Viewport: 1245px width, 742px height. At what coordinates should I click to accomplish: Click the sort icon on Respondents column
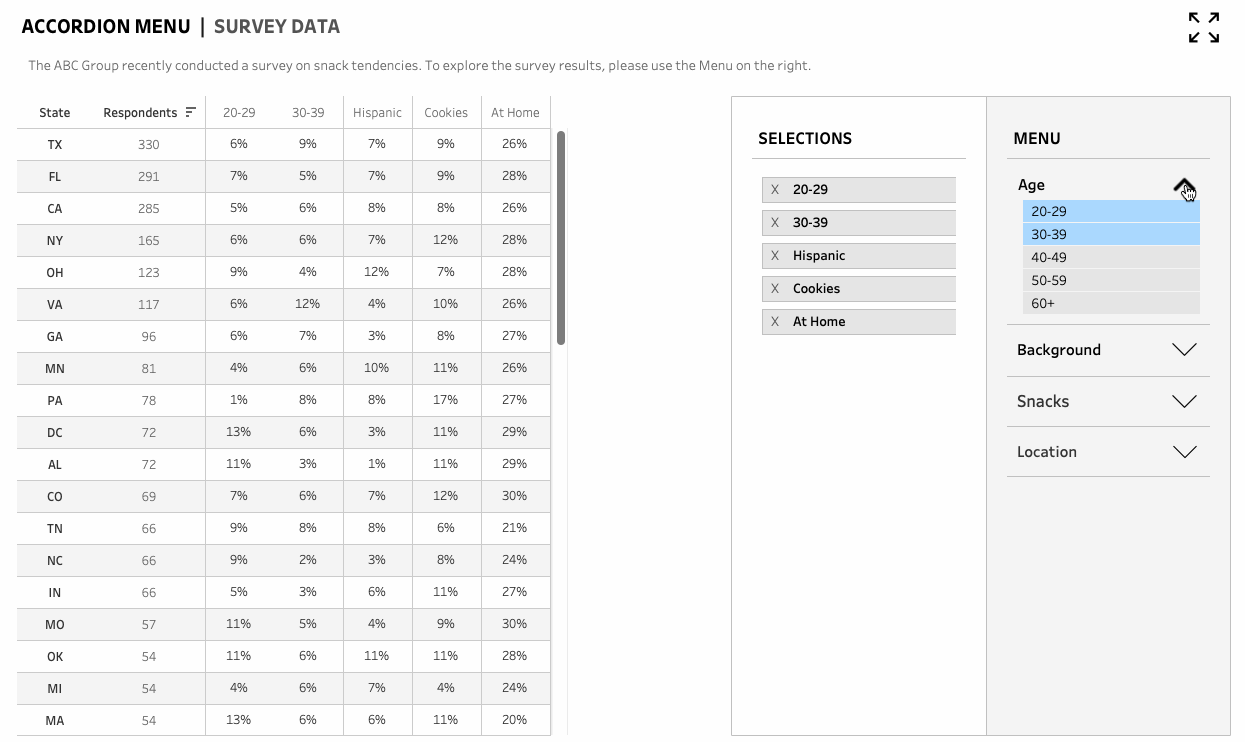(x=190, y=112)
